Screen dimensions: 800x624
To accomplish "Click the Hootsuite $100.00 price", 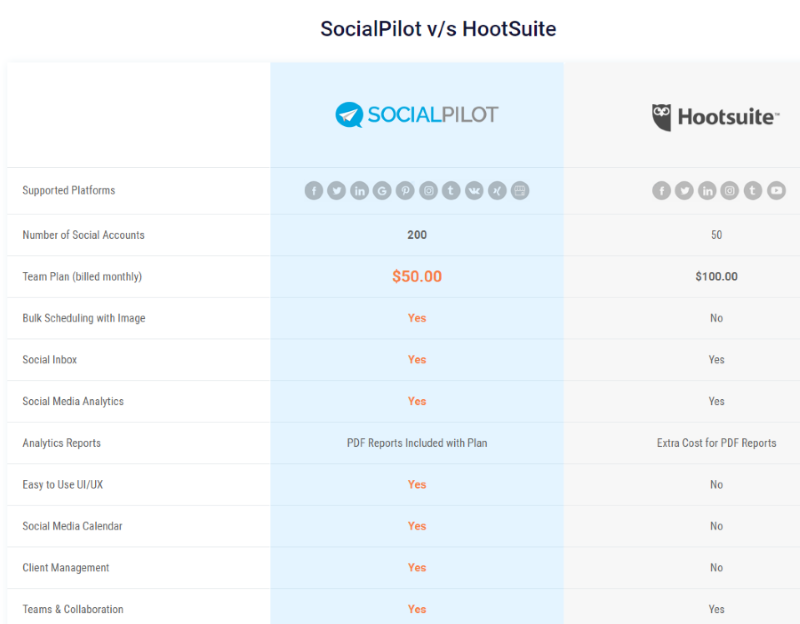I will click(x=716, y=276).
